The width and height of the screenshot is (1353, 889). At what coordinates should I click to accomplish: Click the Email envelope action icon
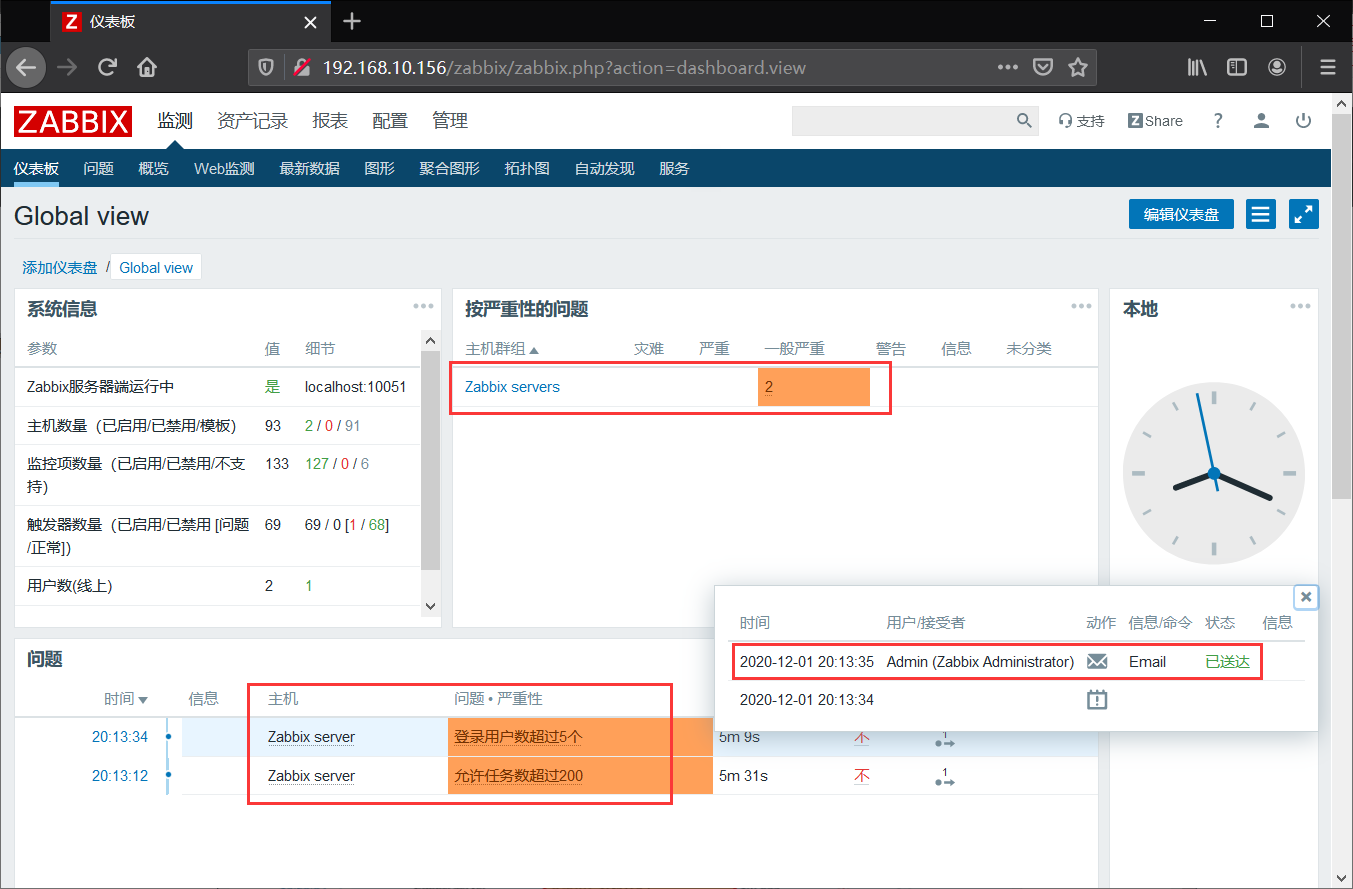(x=1097, y=661)
